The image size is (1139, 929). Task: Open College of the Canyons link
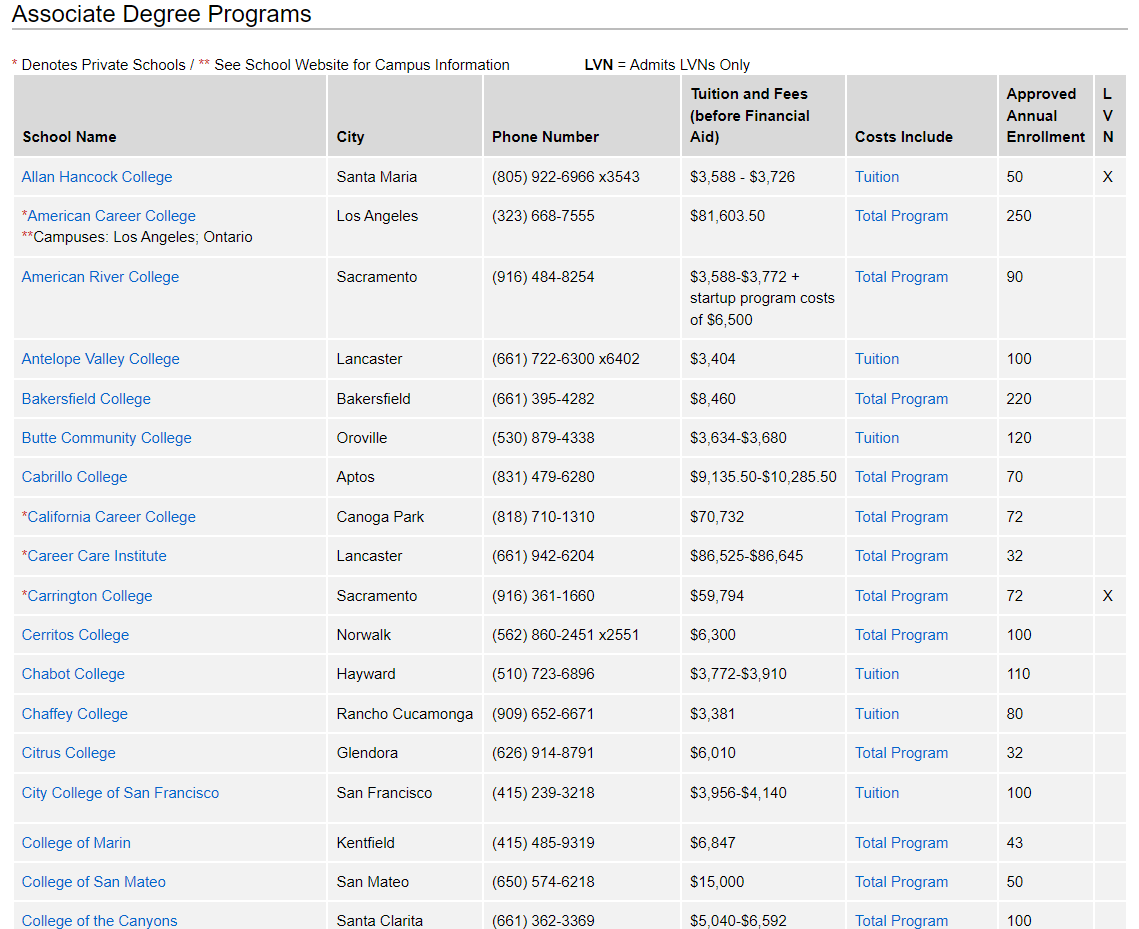99,920
